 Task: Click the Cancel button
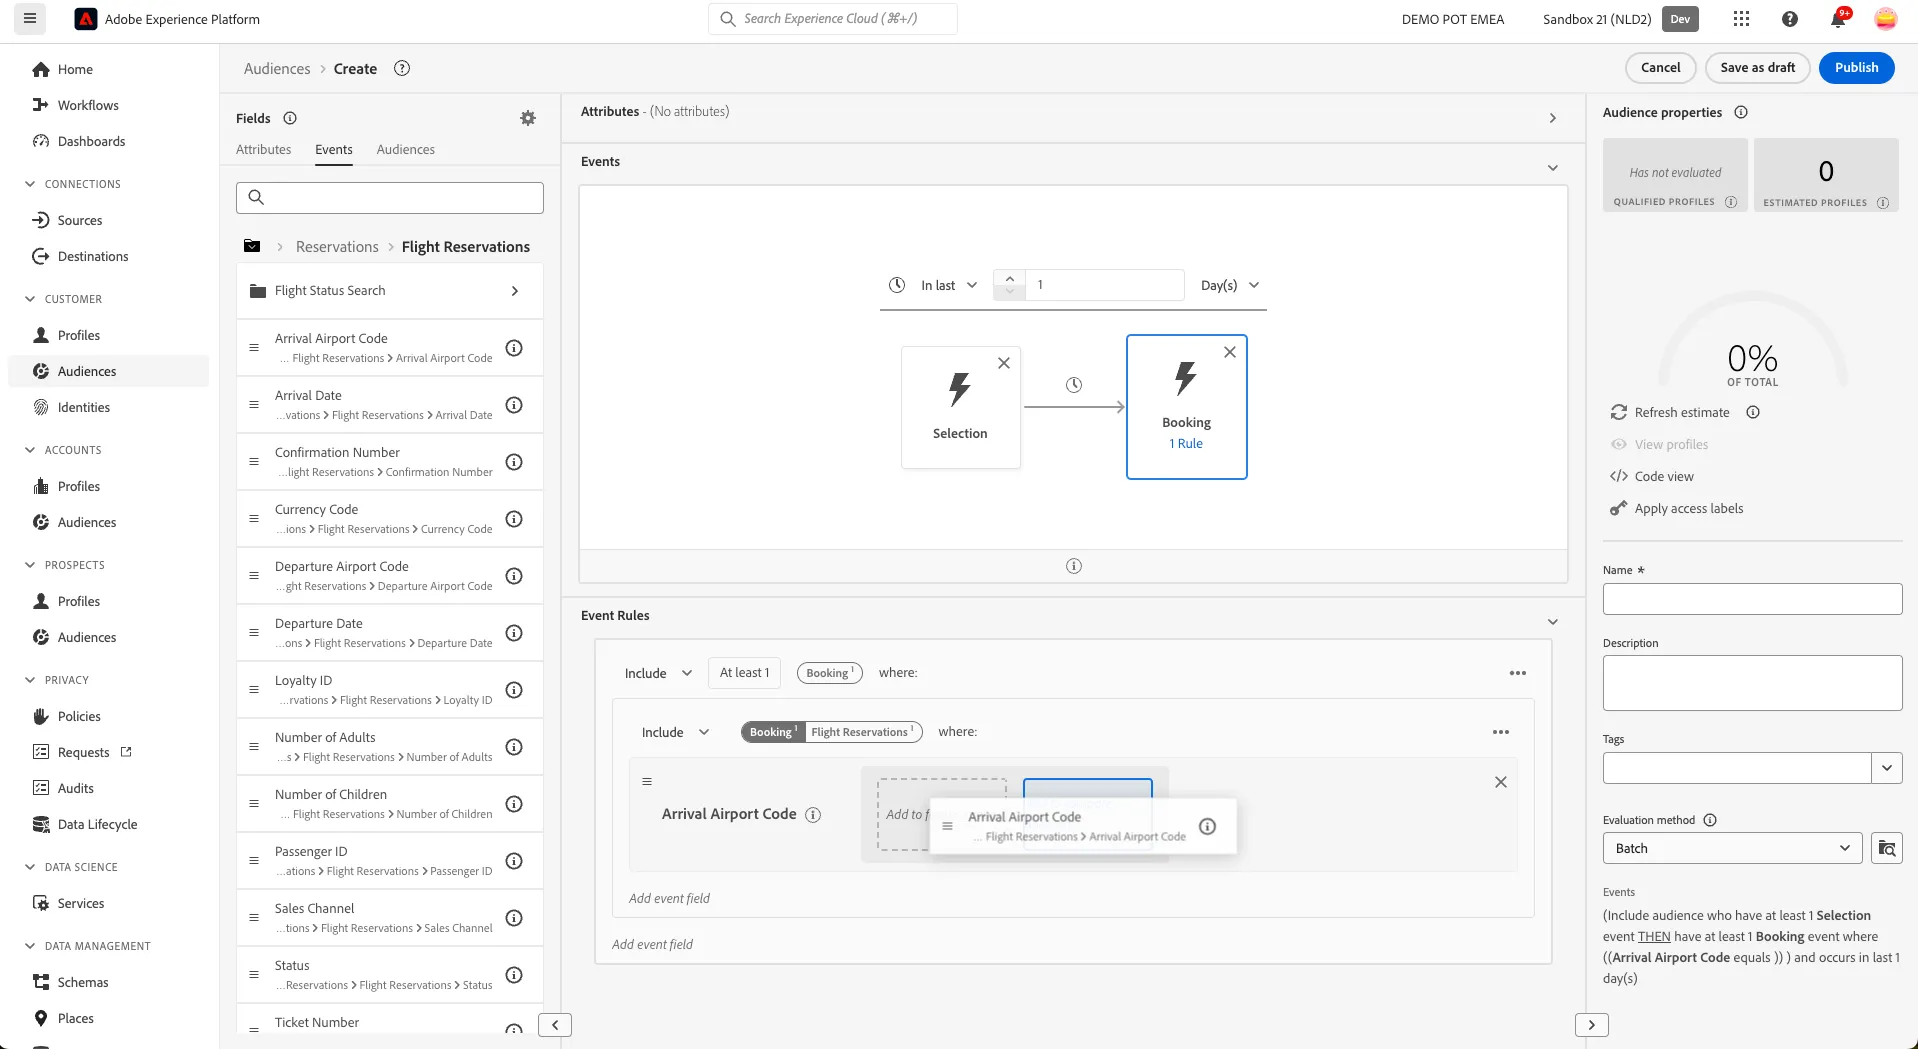coord(1661,68)
